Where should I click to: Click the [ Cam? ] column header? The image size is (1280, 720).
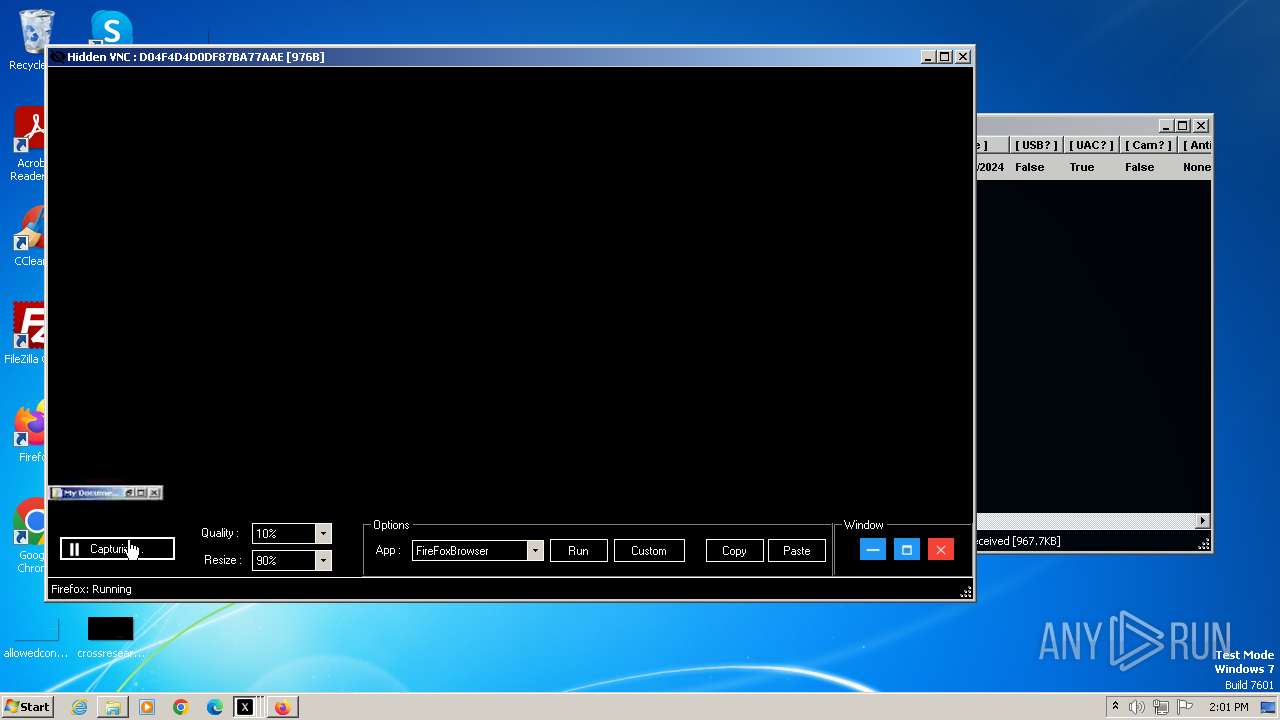(1147, 145)
